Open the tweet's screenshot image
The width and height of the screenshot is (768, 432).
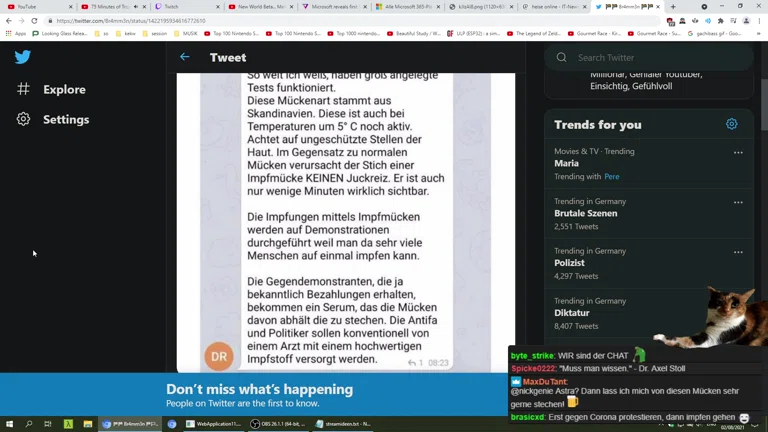345,220
